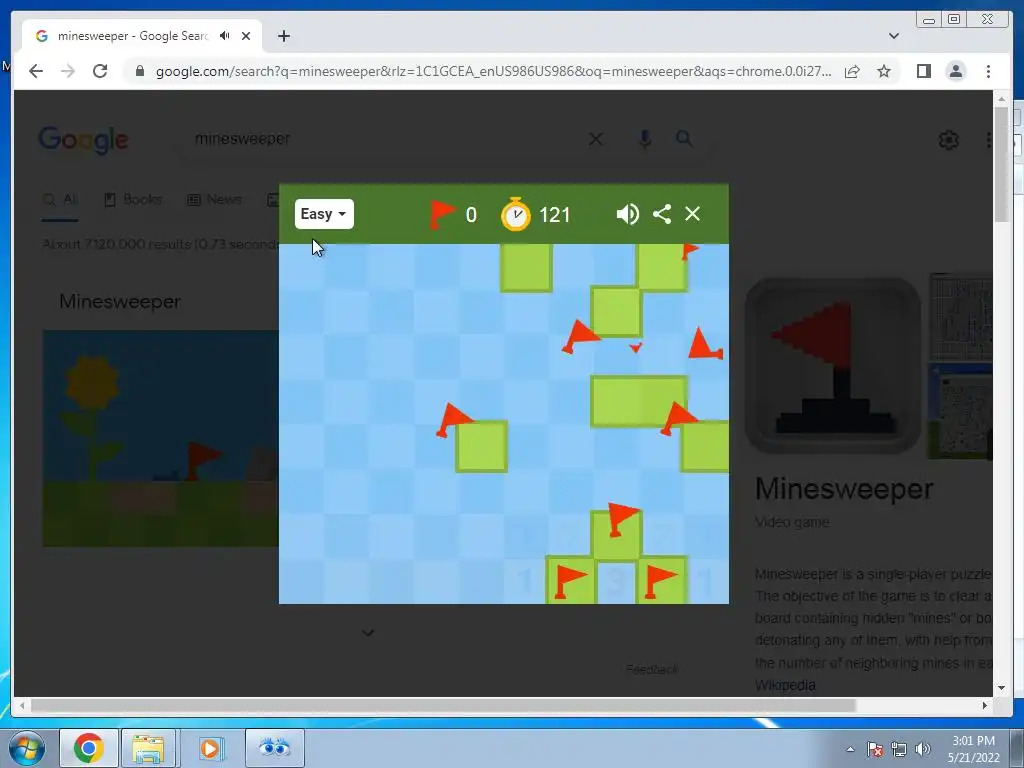Click the Minesweeper share icon
Viewport: 1024px width, 768px height.
pos(662,214)
